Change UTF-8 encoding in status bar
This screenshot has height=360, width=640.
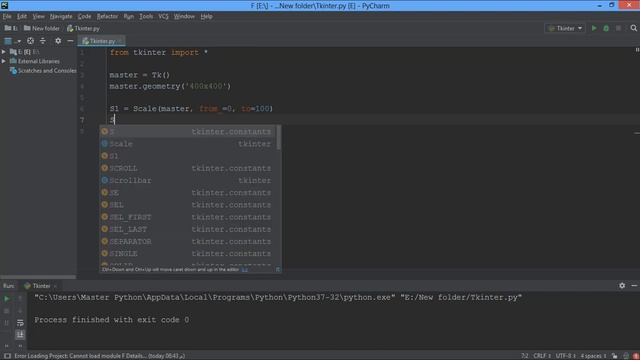(566, 356)
